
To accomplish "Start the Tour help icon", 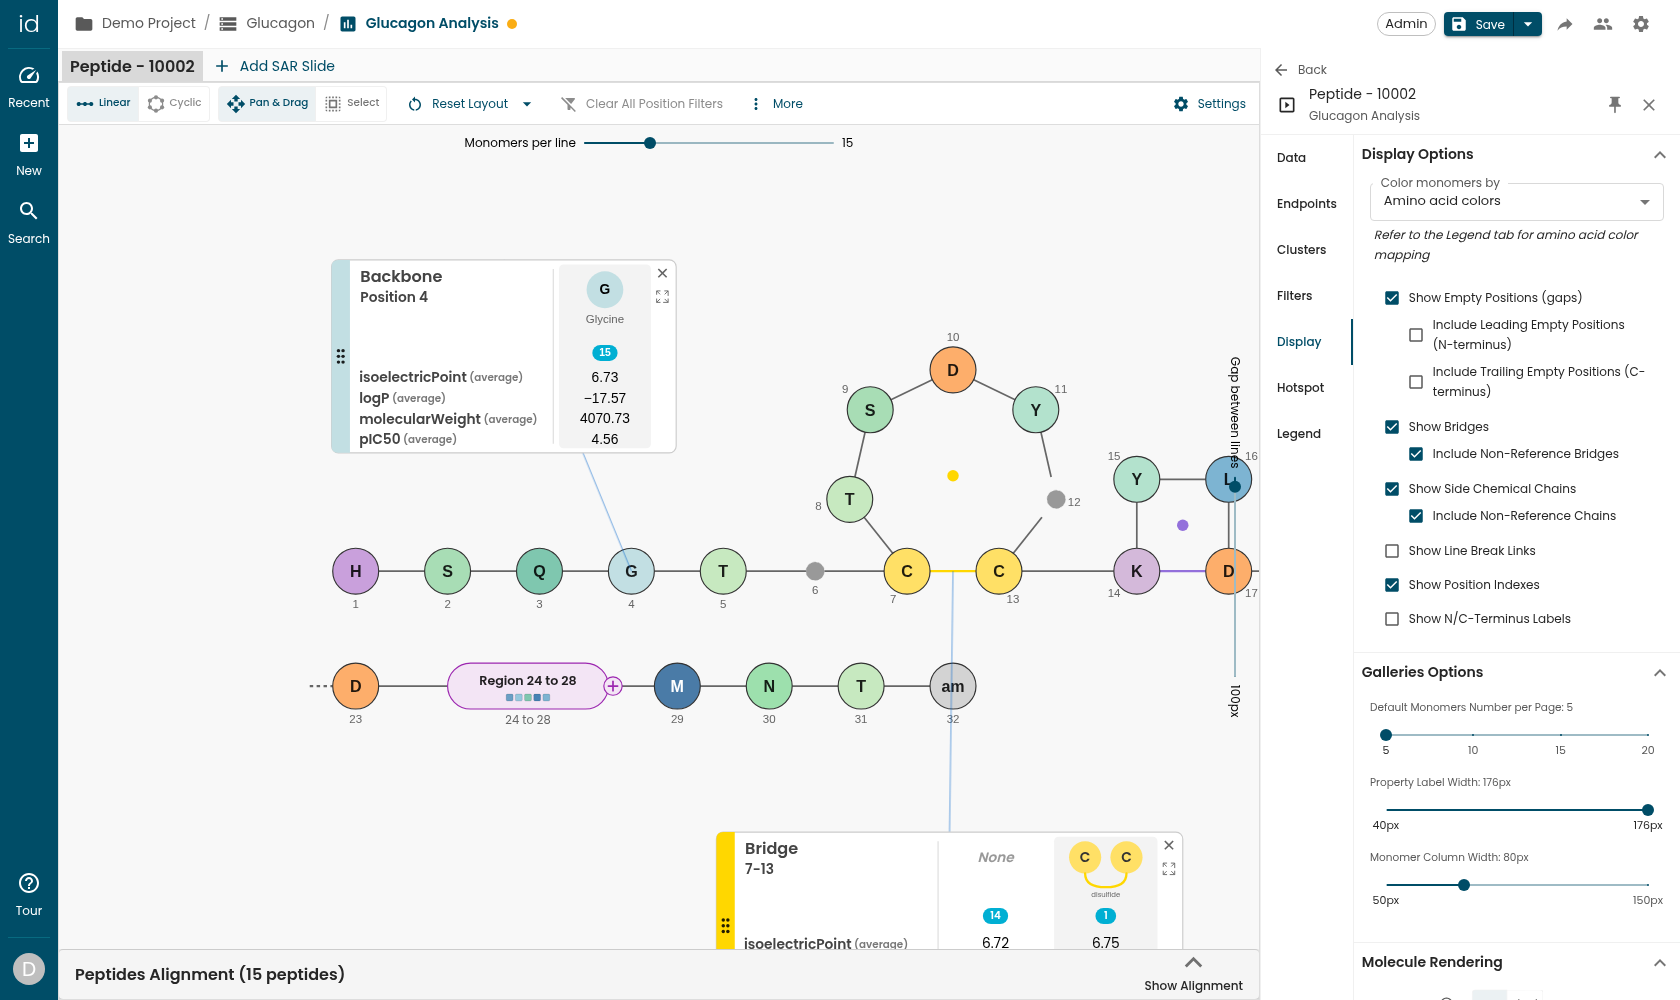I will pyautogui.click(x=29, y=883).
